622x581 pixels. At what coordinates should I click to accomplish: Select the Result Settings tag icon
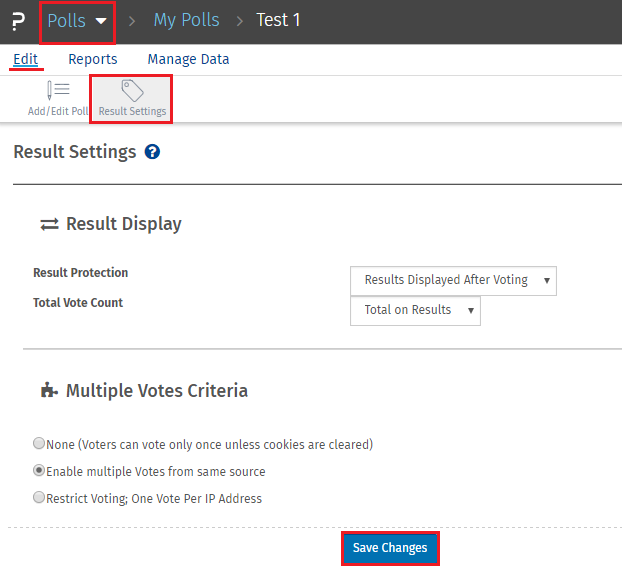pos(132,91)
